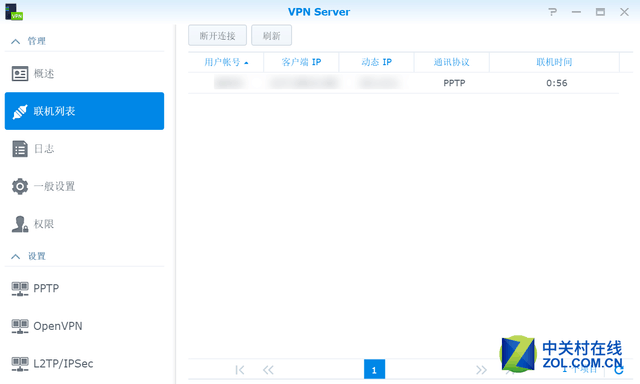Click the network icon beside PPTP
Screen dimensions: 640x384
point(20,289)
